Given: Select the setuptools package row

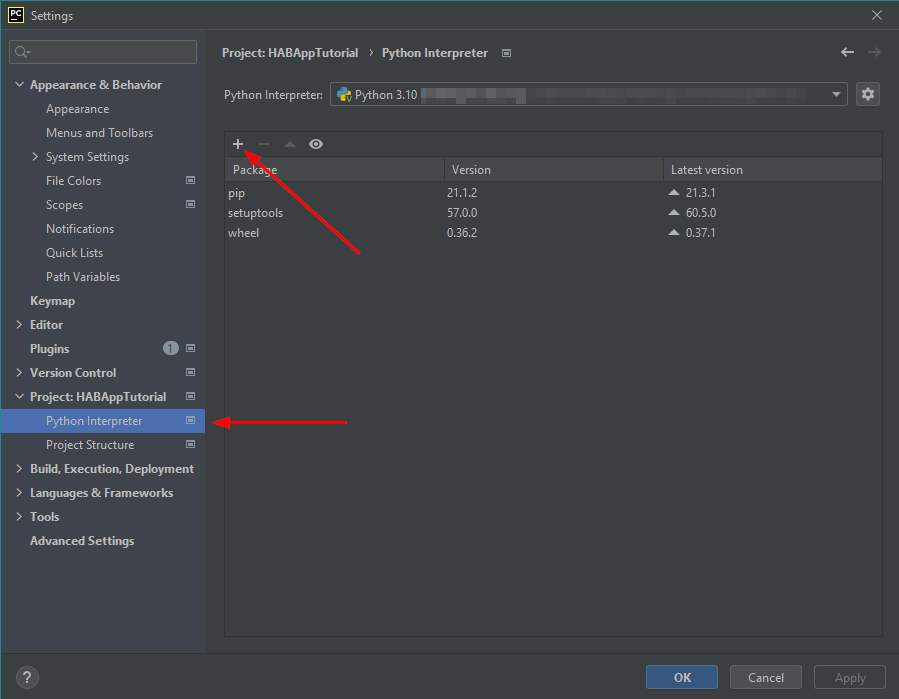Looking at the screenshot, I should point(553,213).
